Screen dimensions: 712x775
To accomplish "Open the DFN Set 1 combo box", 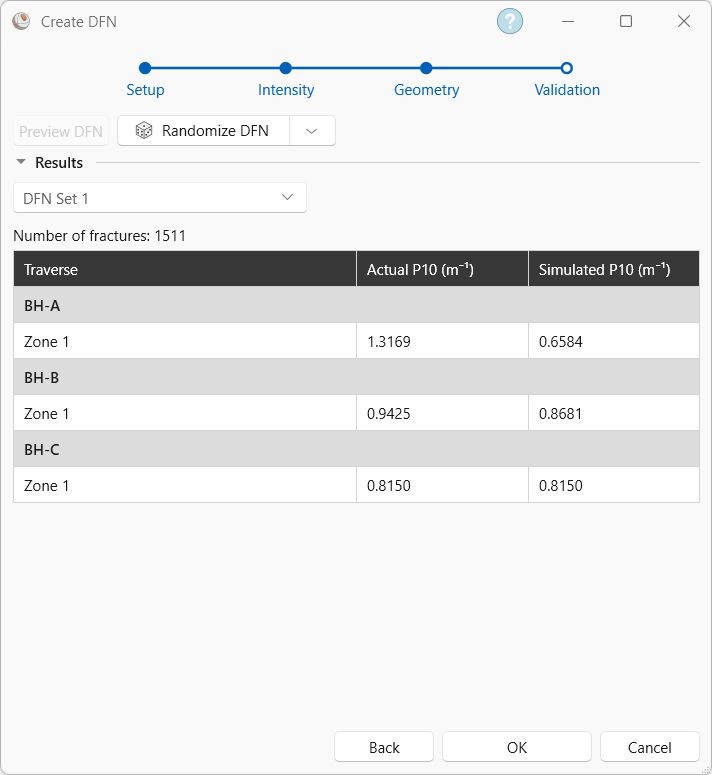I will point(160,198).
